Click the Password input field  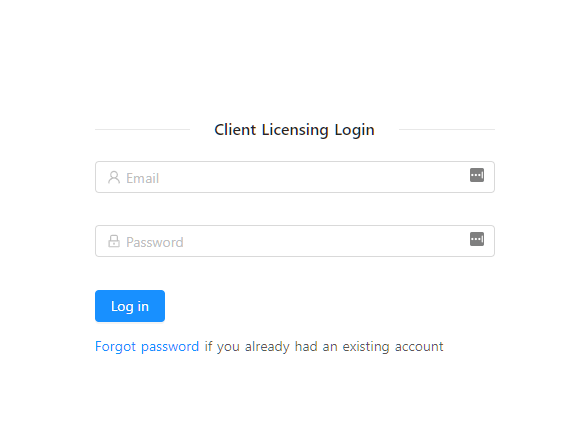[295, 241]
